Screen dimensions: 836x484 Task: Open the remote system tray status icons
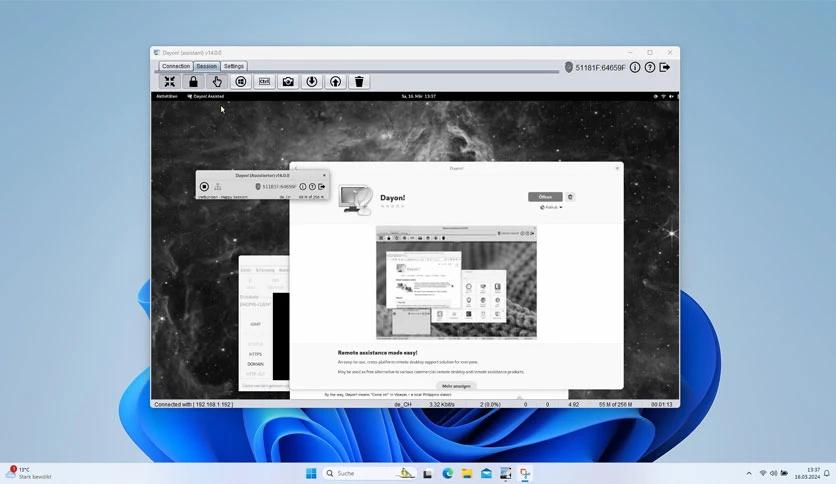[x=663, y=96]
